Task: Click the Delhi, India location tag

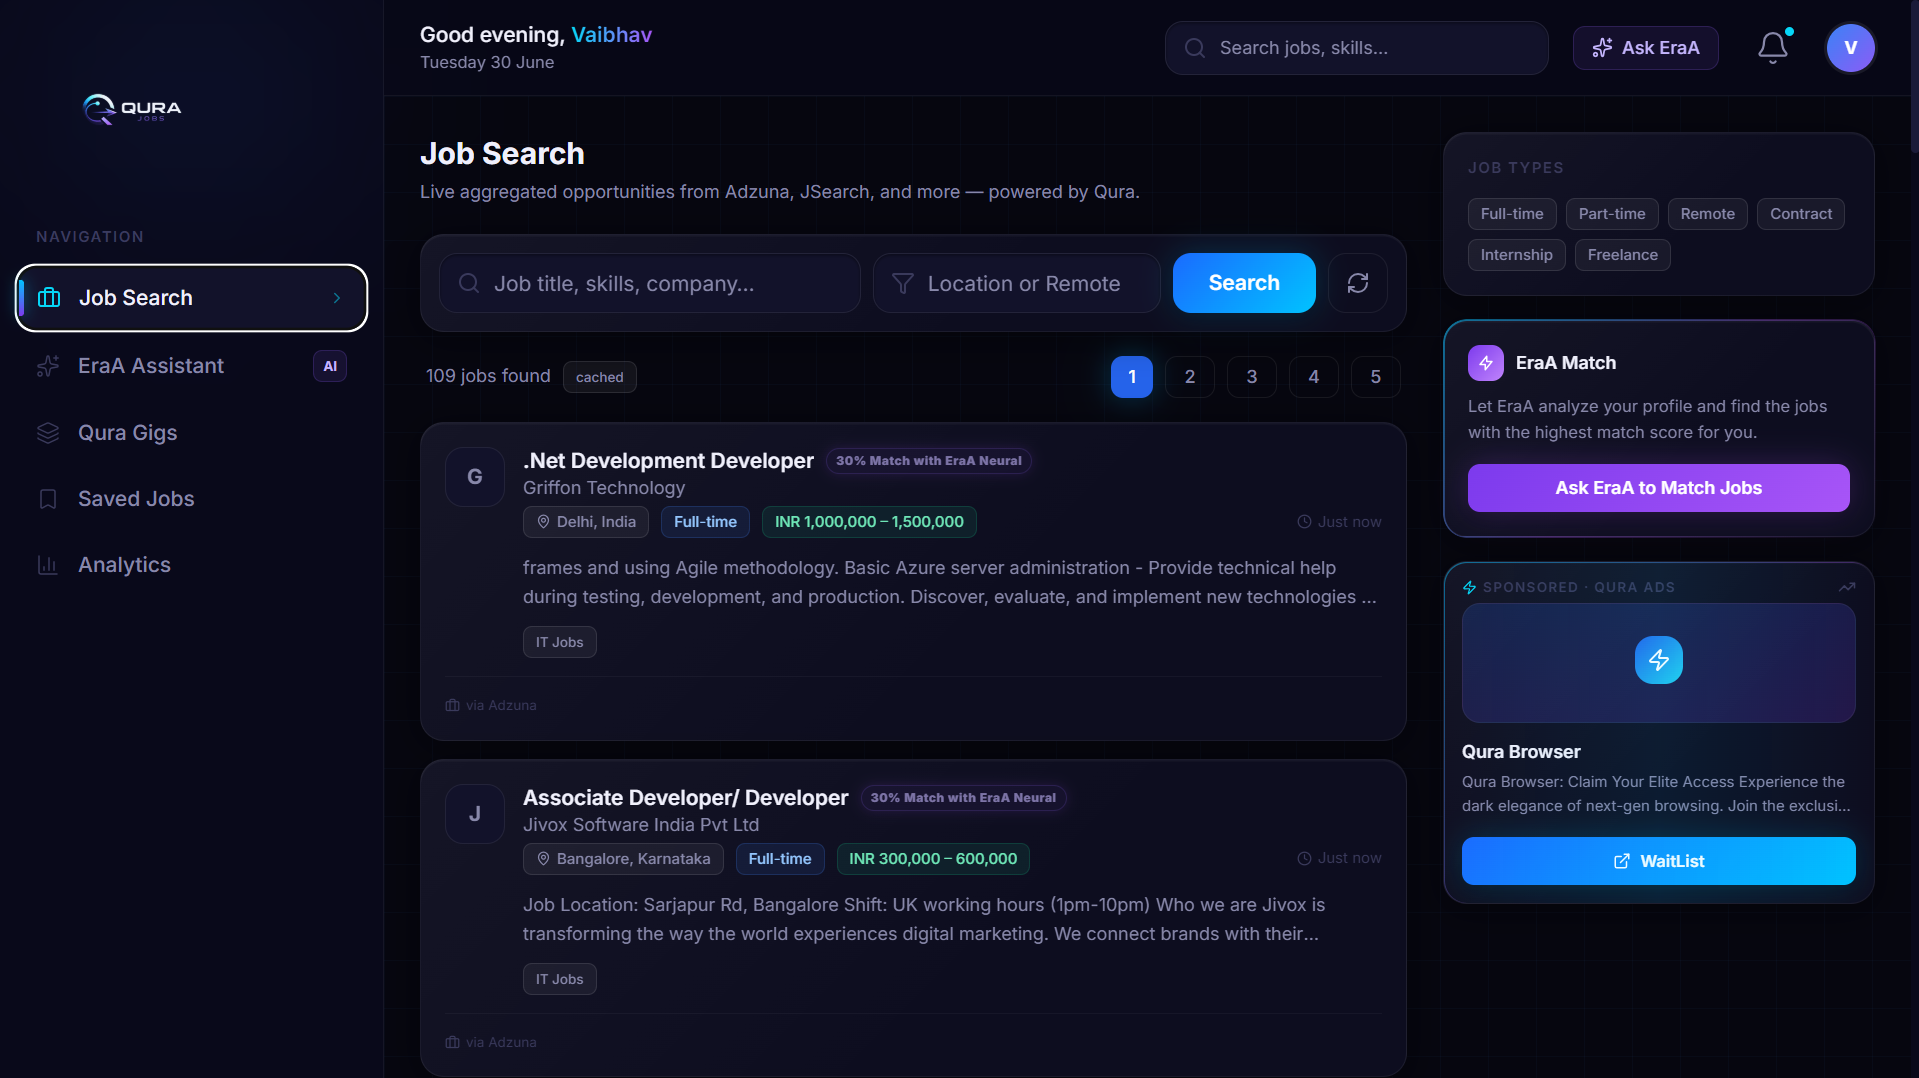Action: [585, 522]
